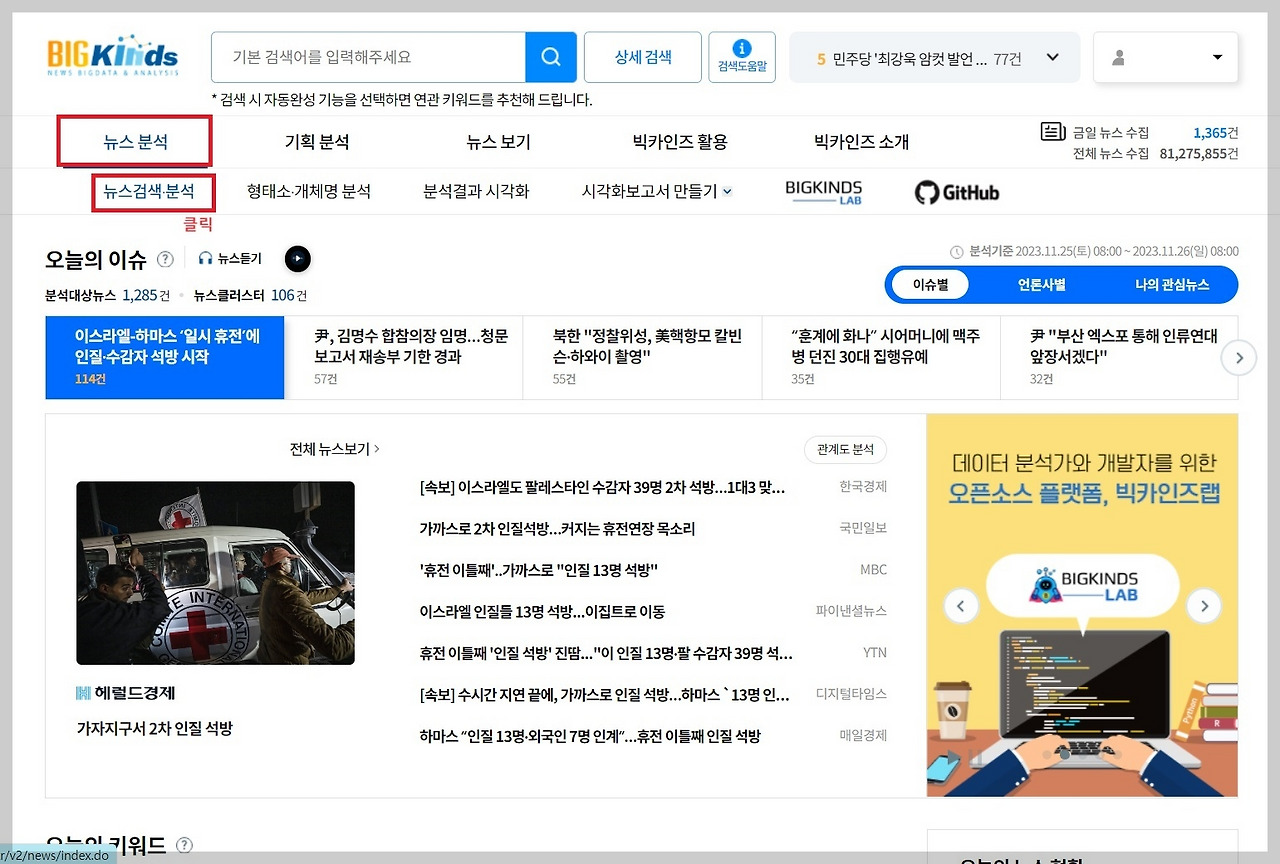Open the MBC '휴전 이틀째' article

click(x=538, y=570)
